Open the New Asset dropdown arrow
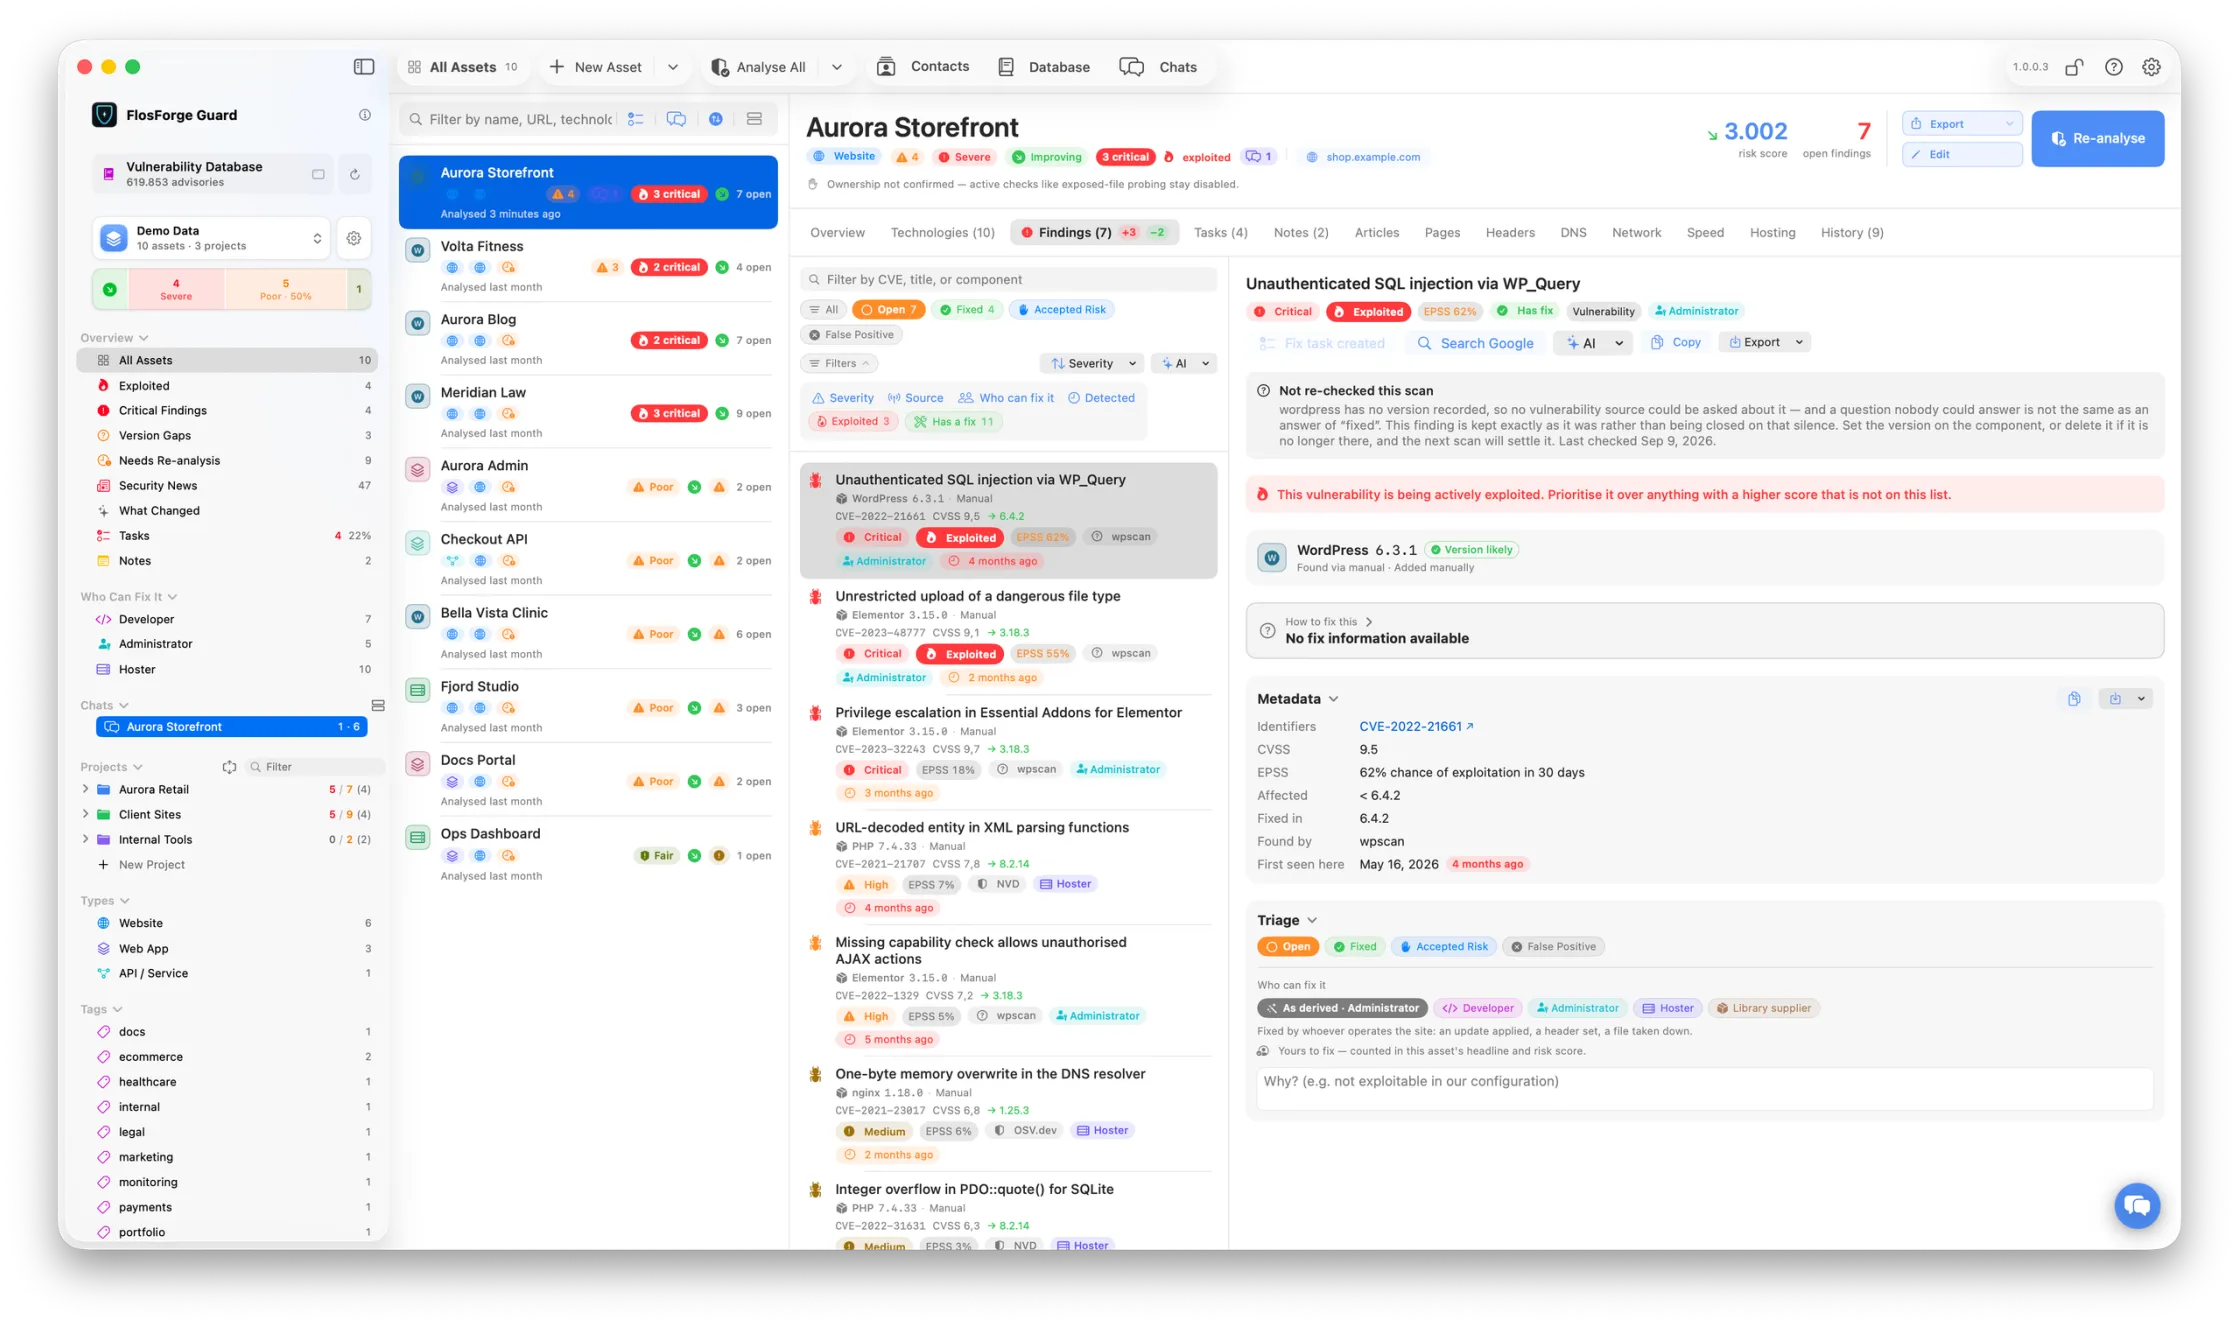Viewport: 2240px width, 1327px height. pos(673,67)
